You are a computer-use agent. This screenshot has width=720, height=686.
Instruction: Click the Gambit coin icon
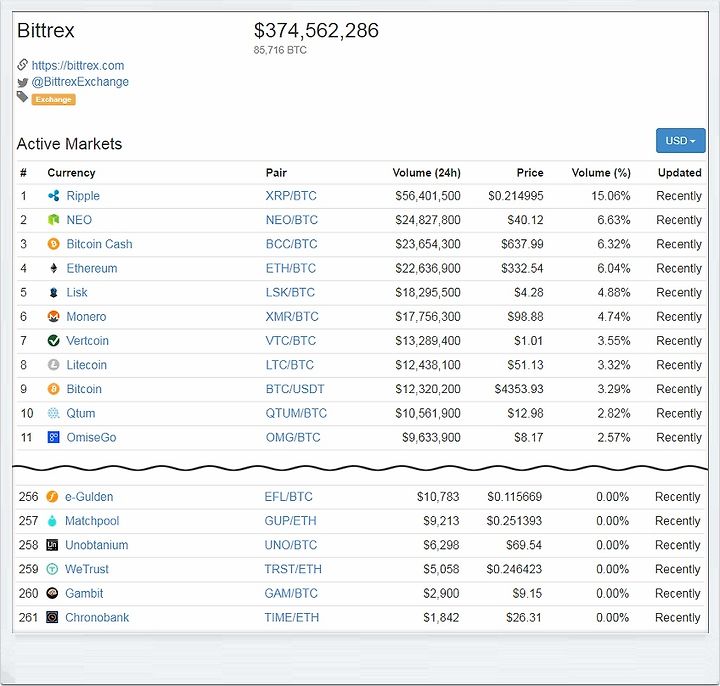coord(52,593)
